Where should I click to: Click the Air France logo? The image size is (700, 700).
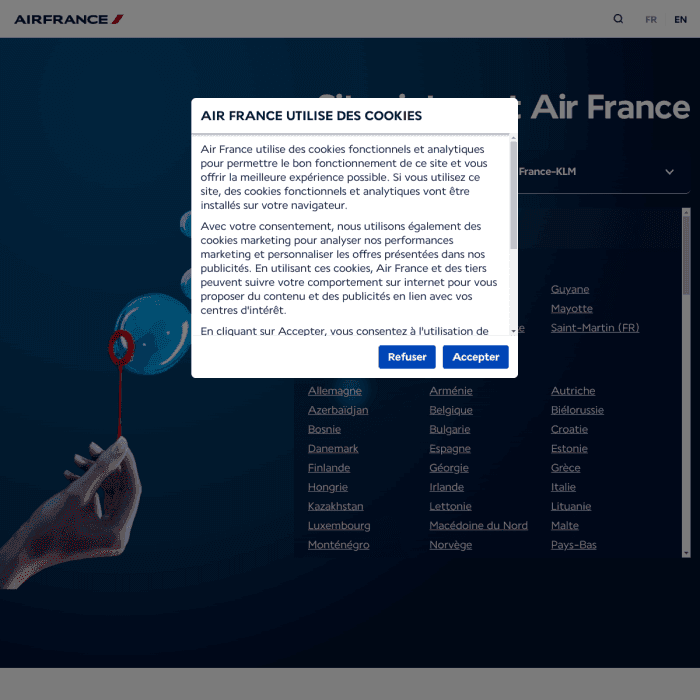point(69,19)
